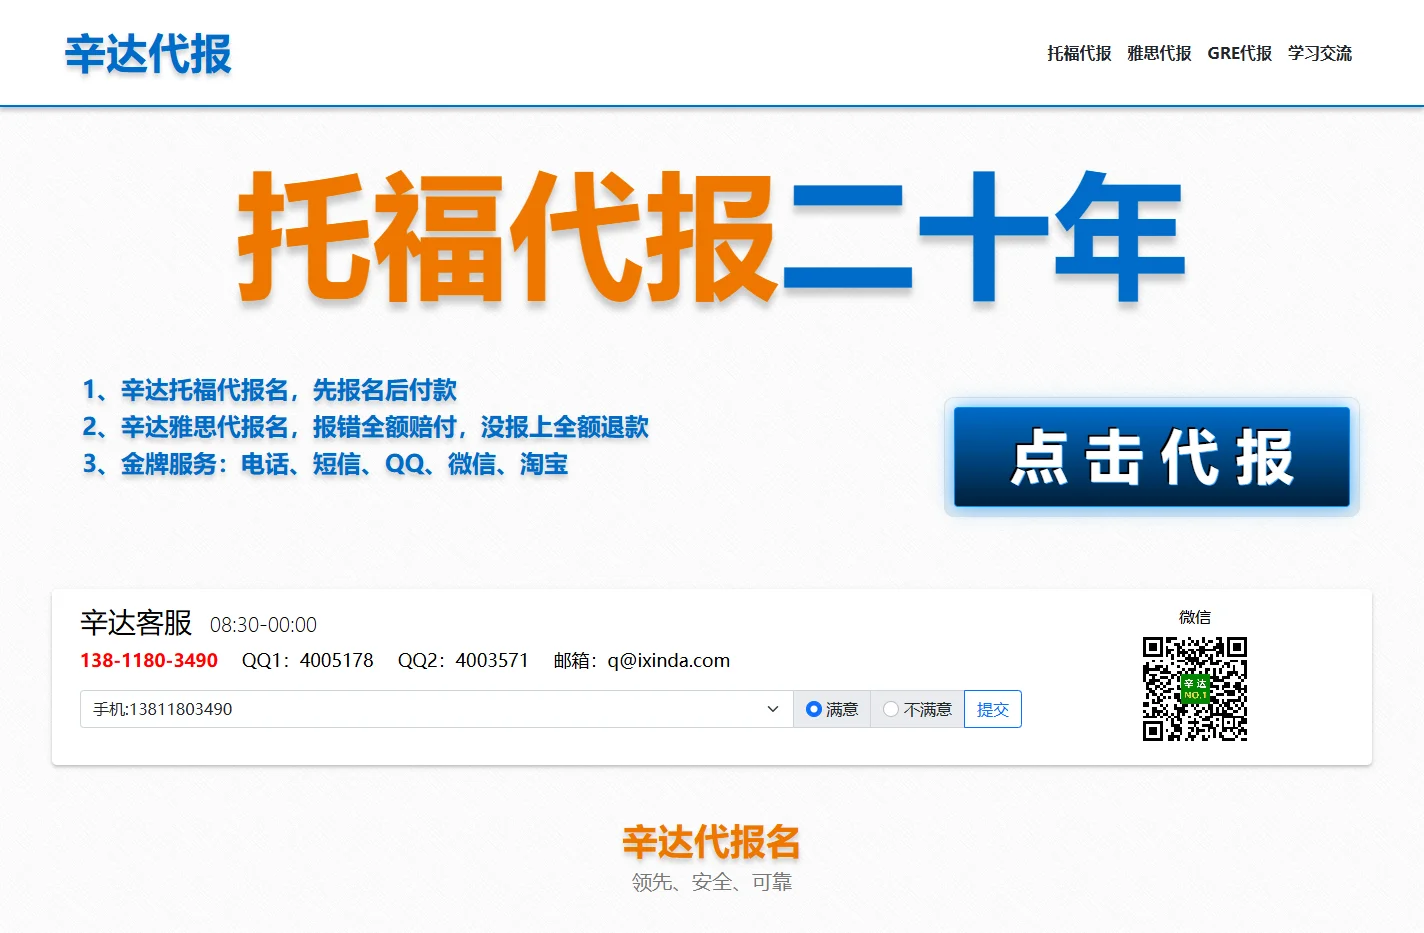The height and width of the screenshot is (933, 1424).
Task: Submit feedback with the 提交 button
Action: tap(993, 709)
